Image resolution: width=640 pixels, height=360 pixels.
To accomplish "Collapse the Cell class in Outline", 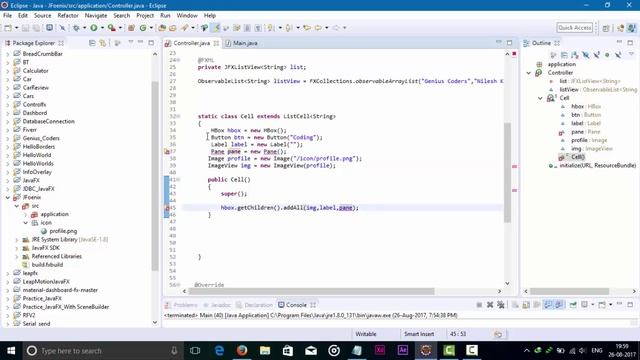I will [540, 98].
